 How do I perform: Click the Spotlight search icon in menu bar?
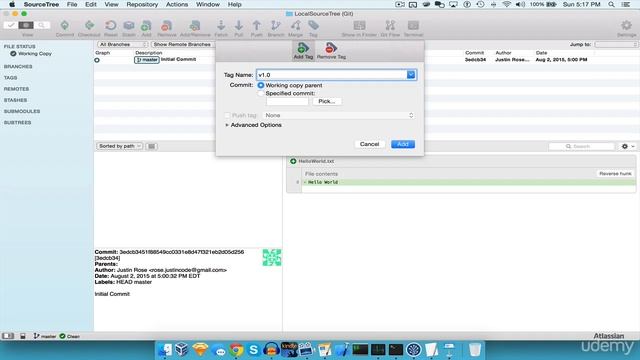[611, 4]
